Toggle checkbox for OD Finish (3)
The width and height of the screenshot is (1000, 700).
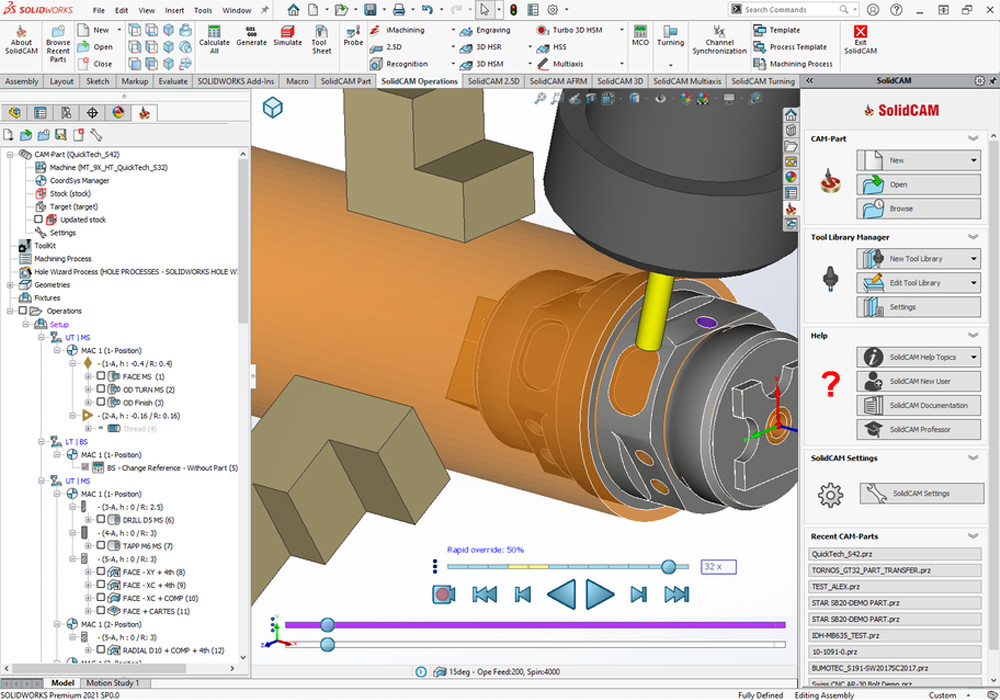[100, 402]
